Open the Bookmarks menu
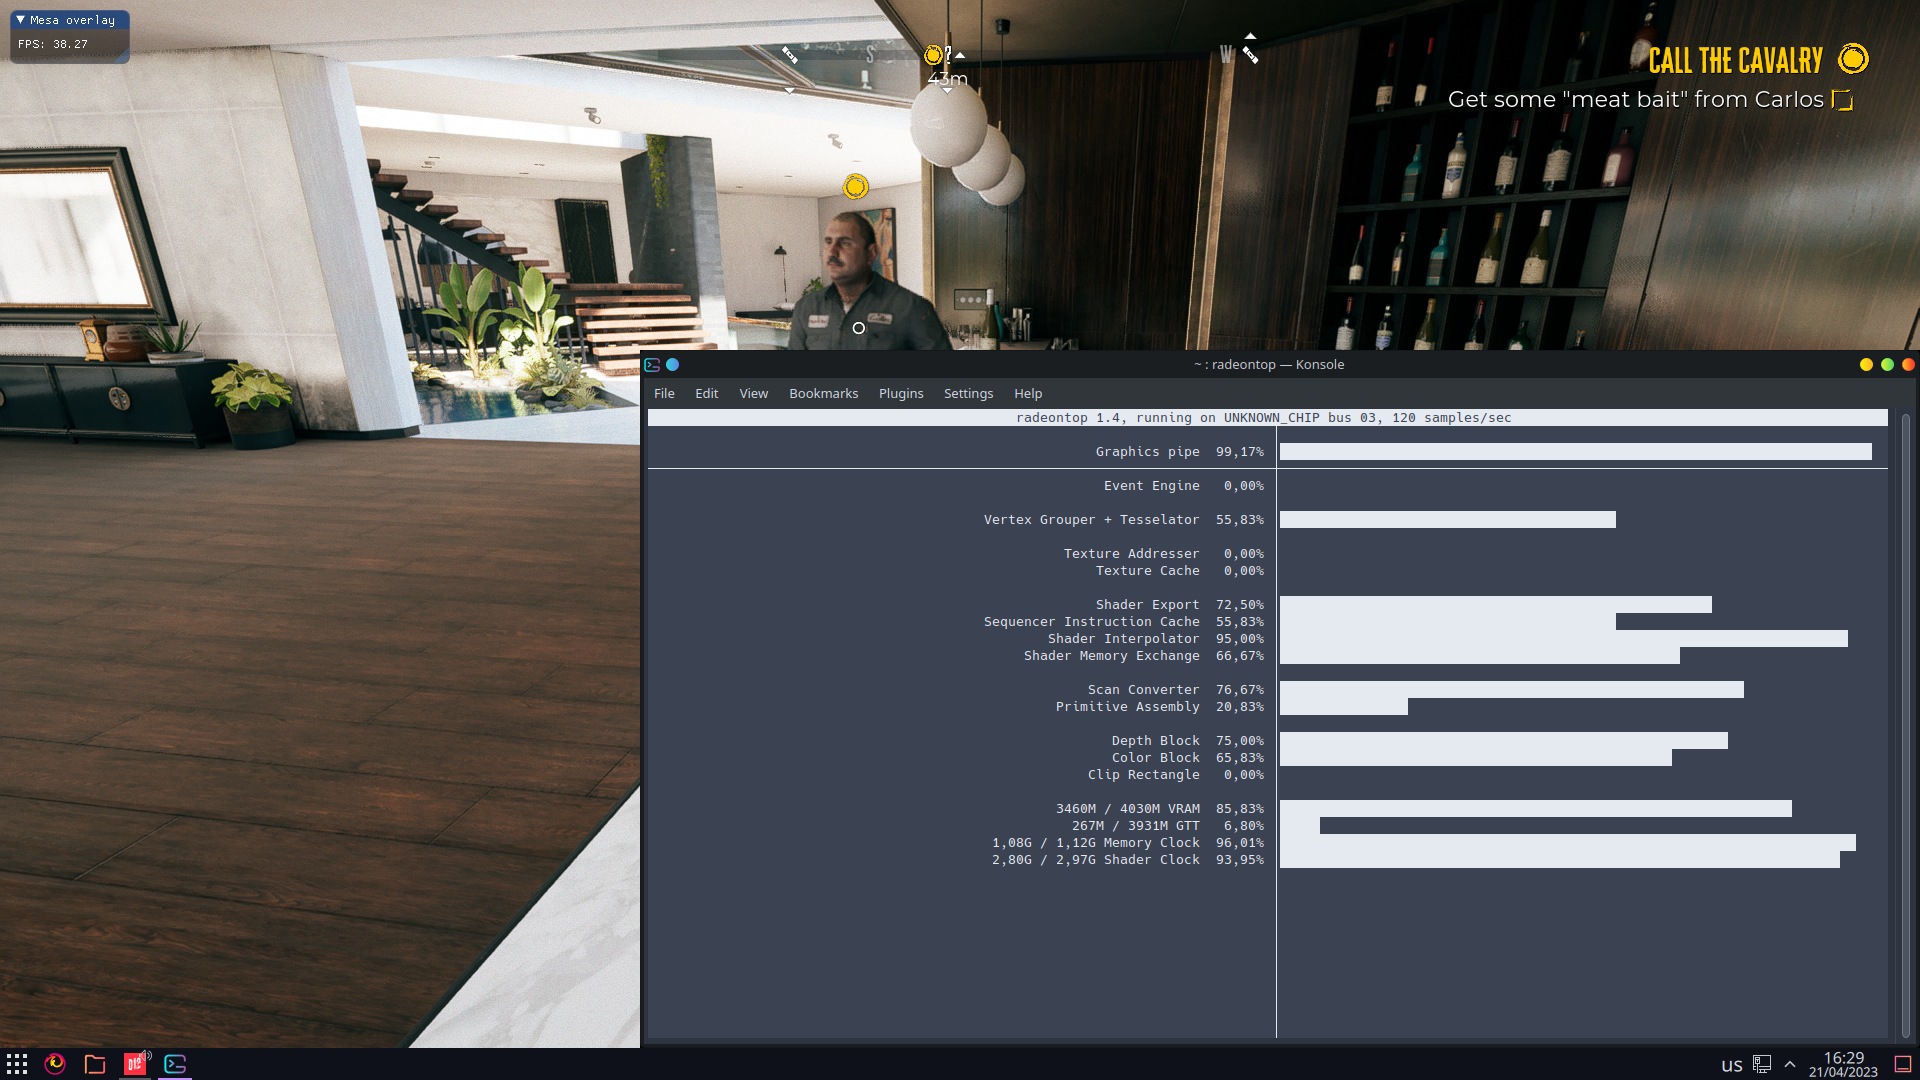This screenshot has height=1080, width=1920. click(823, 394)
